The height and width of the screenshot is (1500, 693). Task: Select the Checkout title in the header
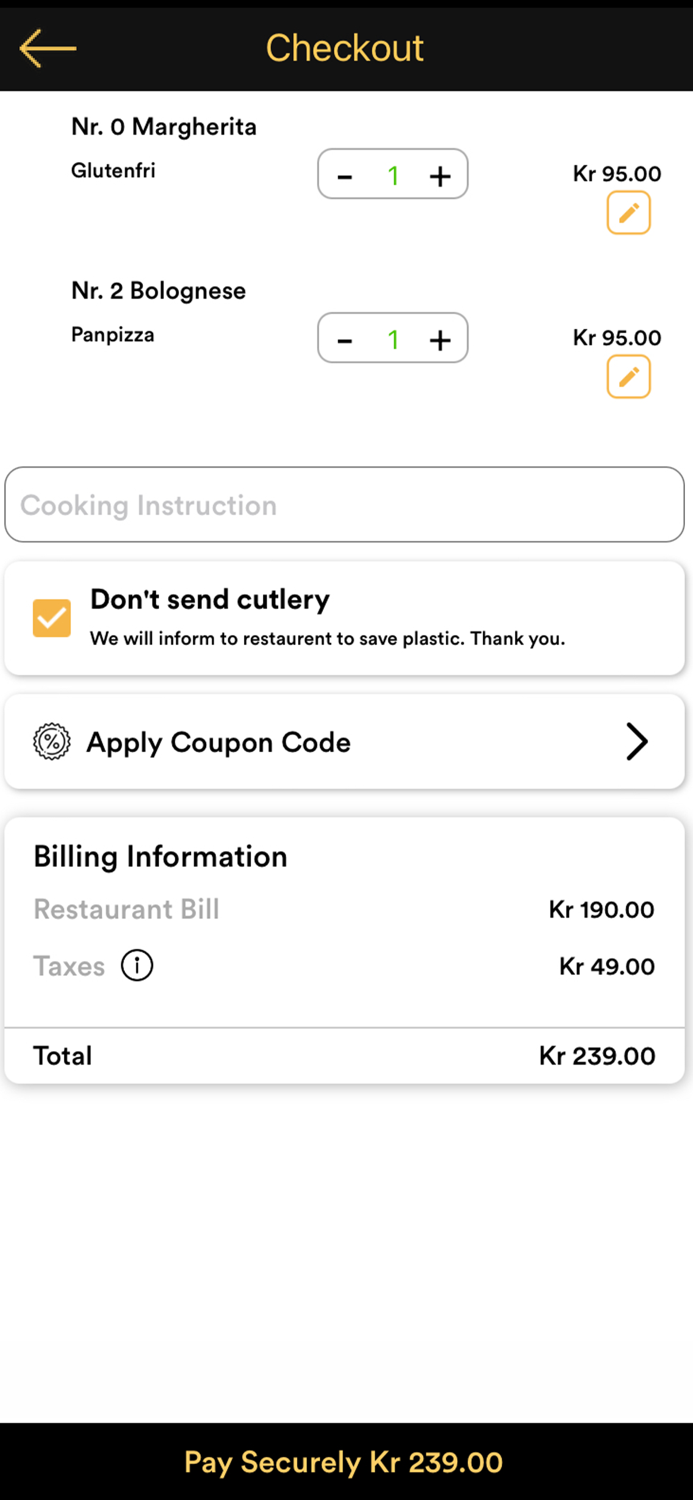[x=345, y=47]
